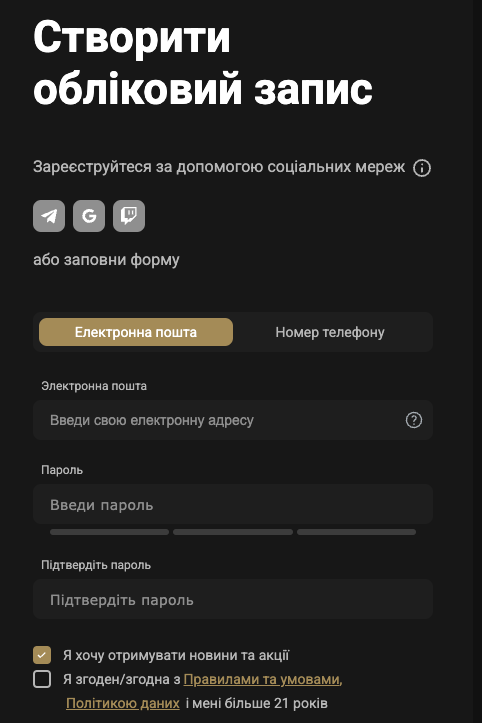The width and height of the screenshot is (482, 723).
Task: Click the last password strength bar segment
Action: tap(357, 532)
